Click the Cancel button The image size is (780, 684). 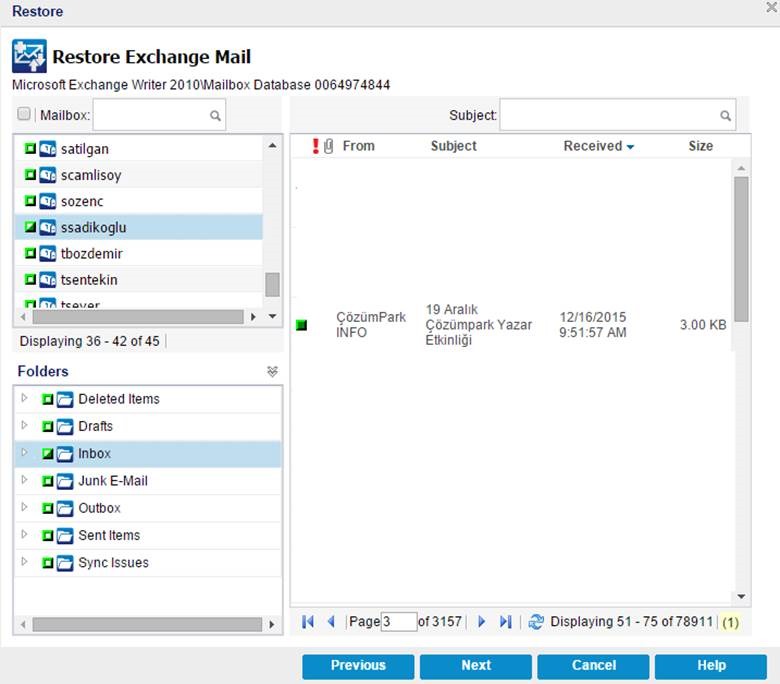(x=593, y=666)
